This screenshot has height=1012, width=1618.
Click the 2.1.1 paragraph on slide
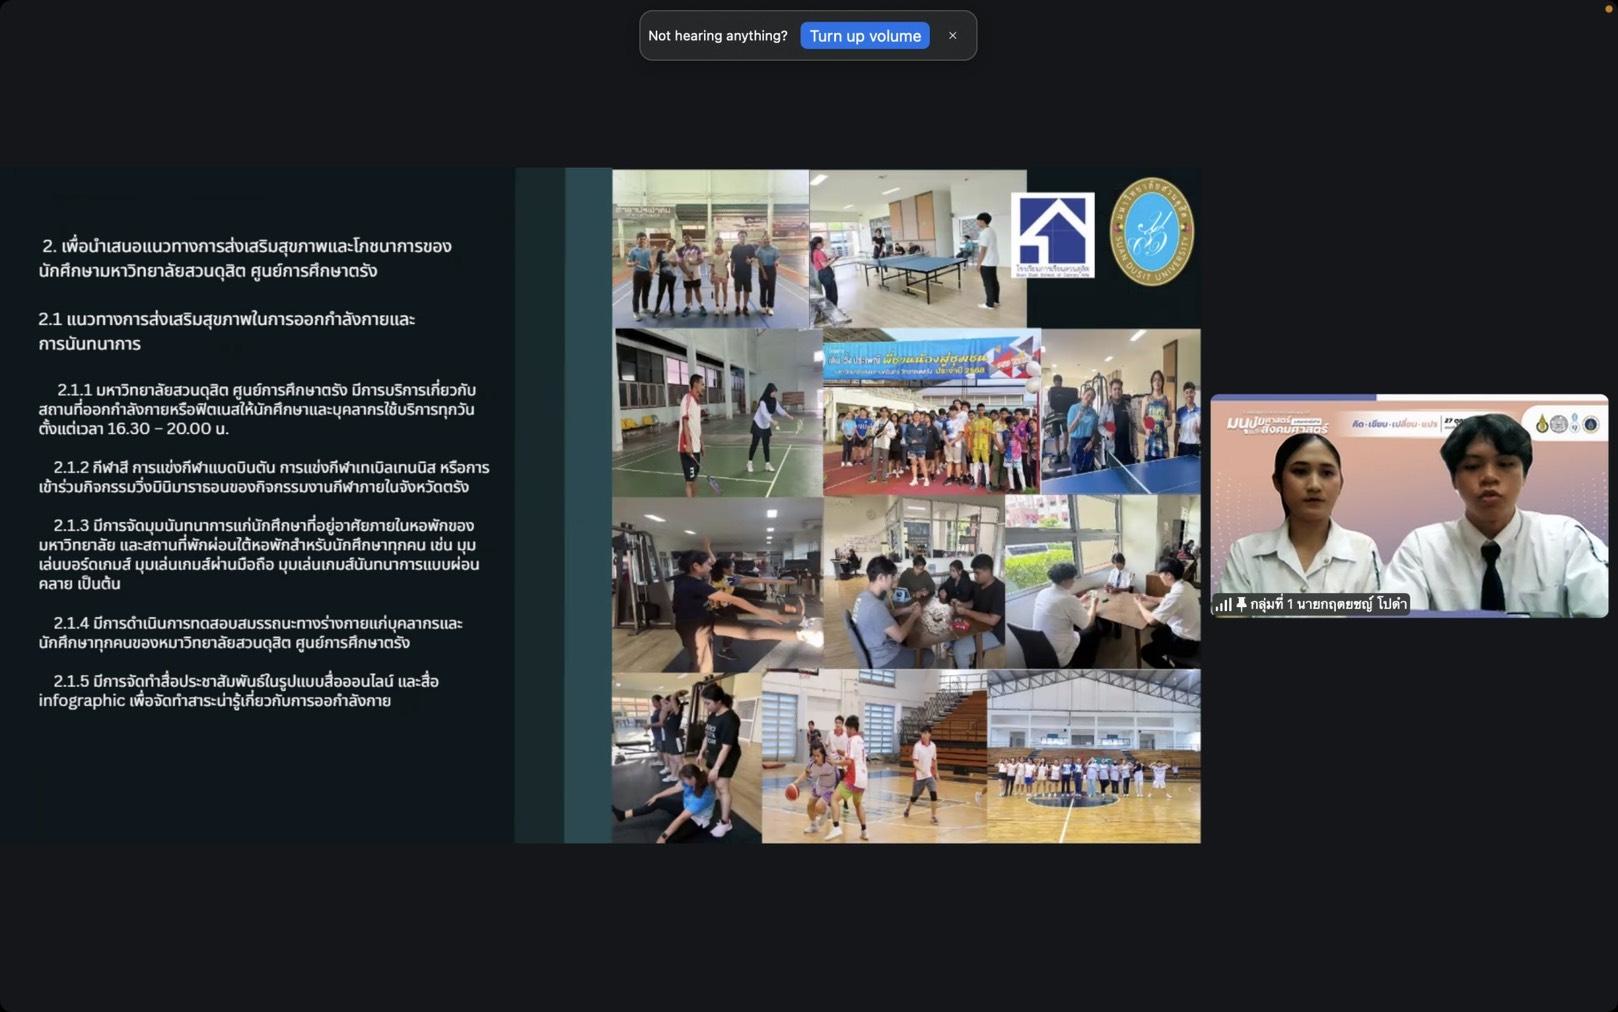[x=257, y=409]
